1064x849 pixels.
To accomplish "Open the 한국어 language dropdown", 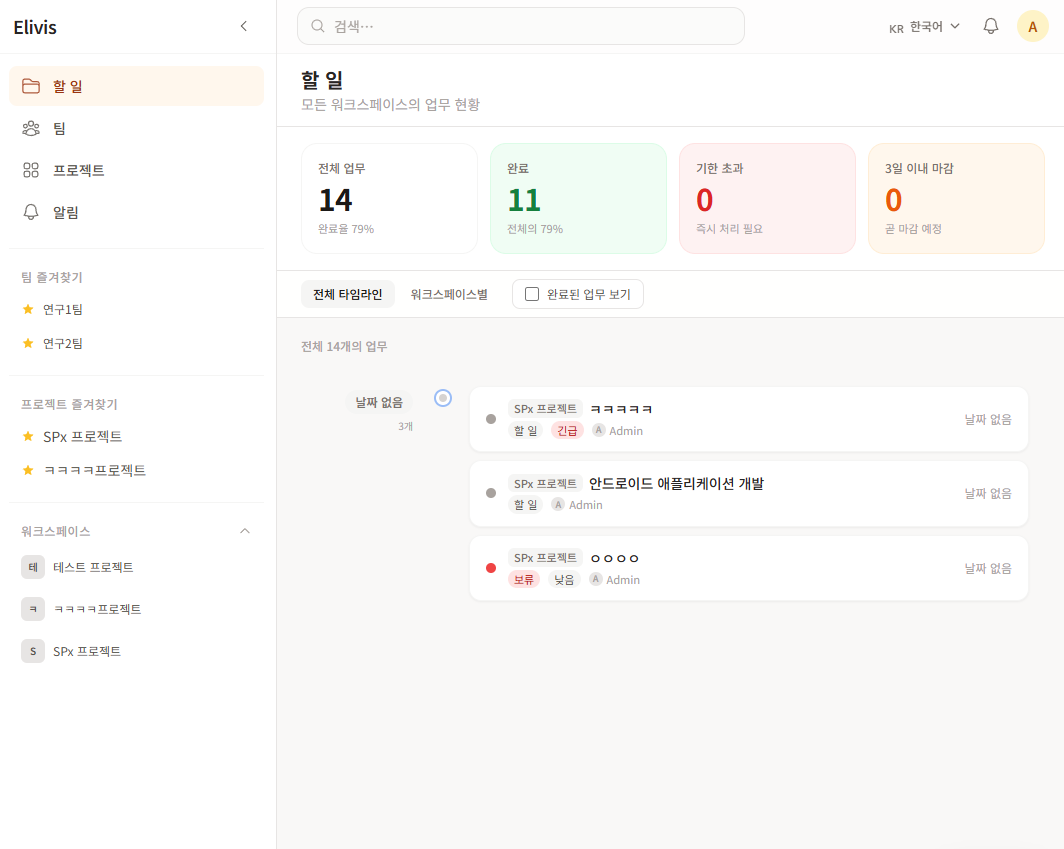I will tap(924, 27).
